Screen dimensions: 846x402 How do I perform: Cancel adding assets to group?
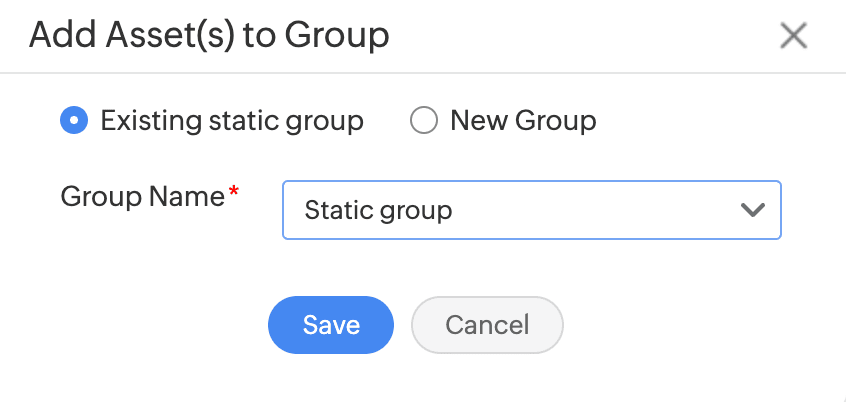pos(487,325)
